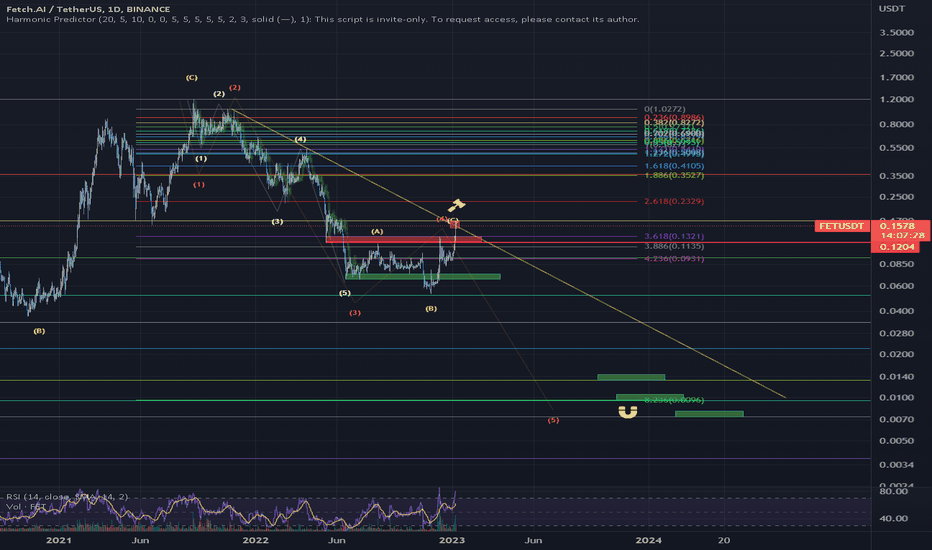932x550 pixels.
Task: Click the 2023 label on the time axis
Action: click(452, 540)
